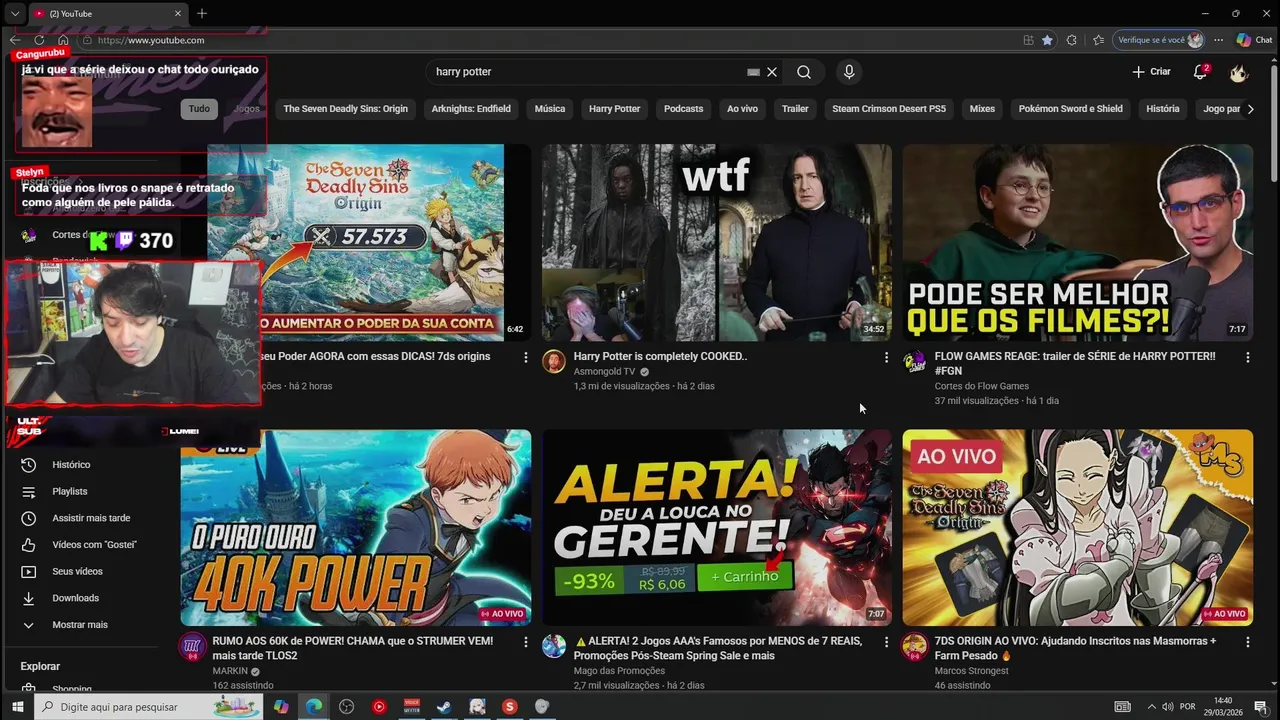Image resolution: width=1280 pixels, height=720 pixels.
Task: Select the Tudo filter chip
Action: [x=199, y=109]
